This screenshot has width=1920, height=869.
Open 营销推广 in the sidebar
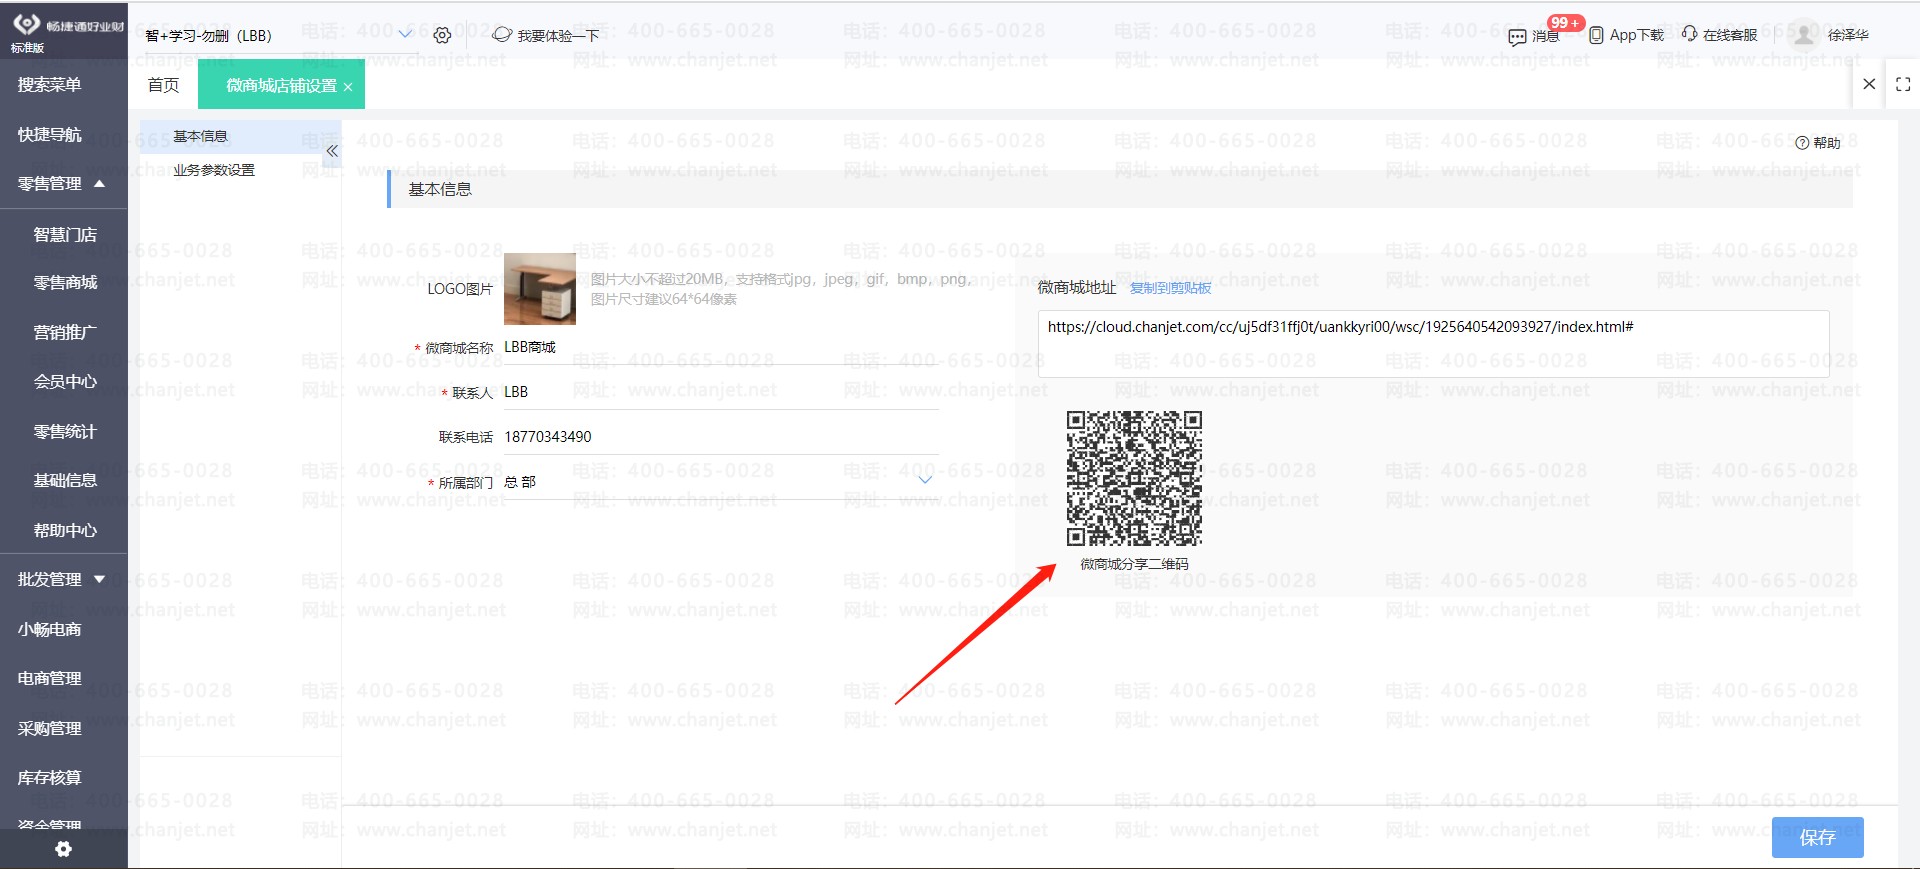point(65,332)
